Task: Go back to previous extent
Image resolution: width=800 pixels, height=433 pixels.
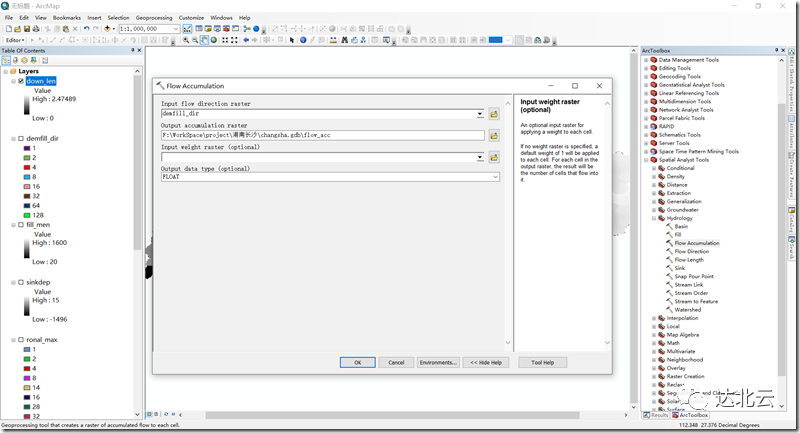Action: (x=246, y=40)
